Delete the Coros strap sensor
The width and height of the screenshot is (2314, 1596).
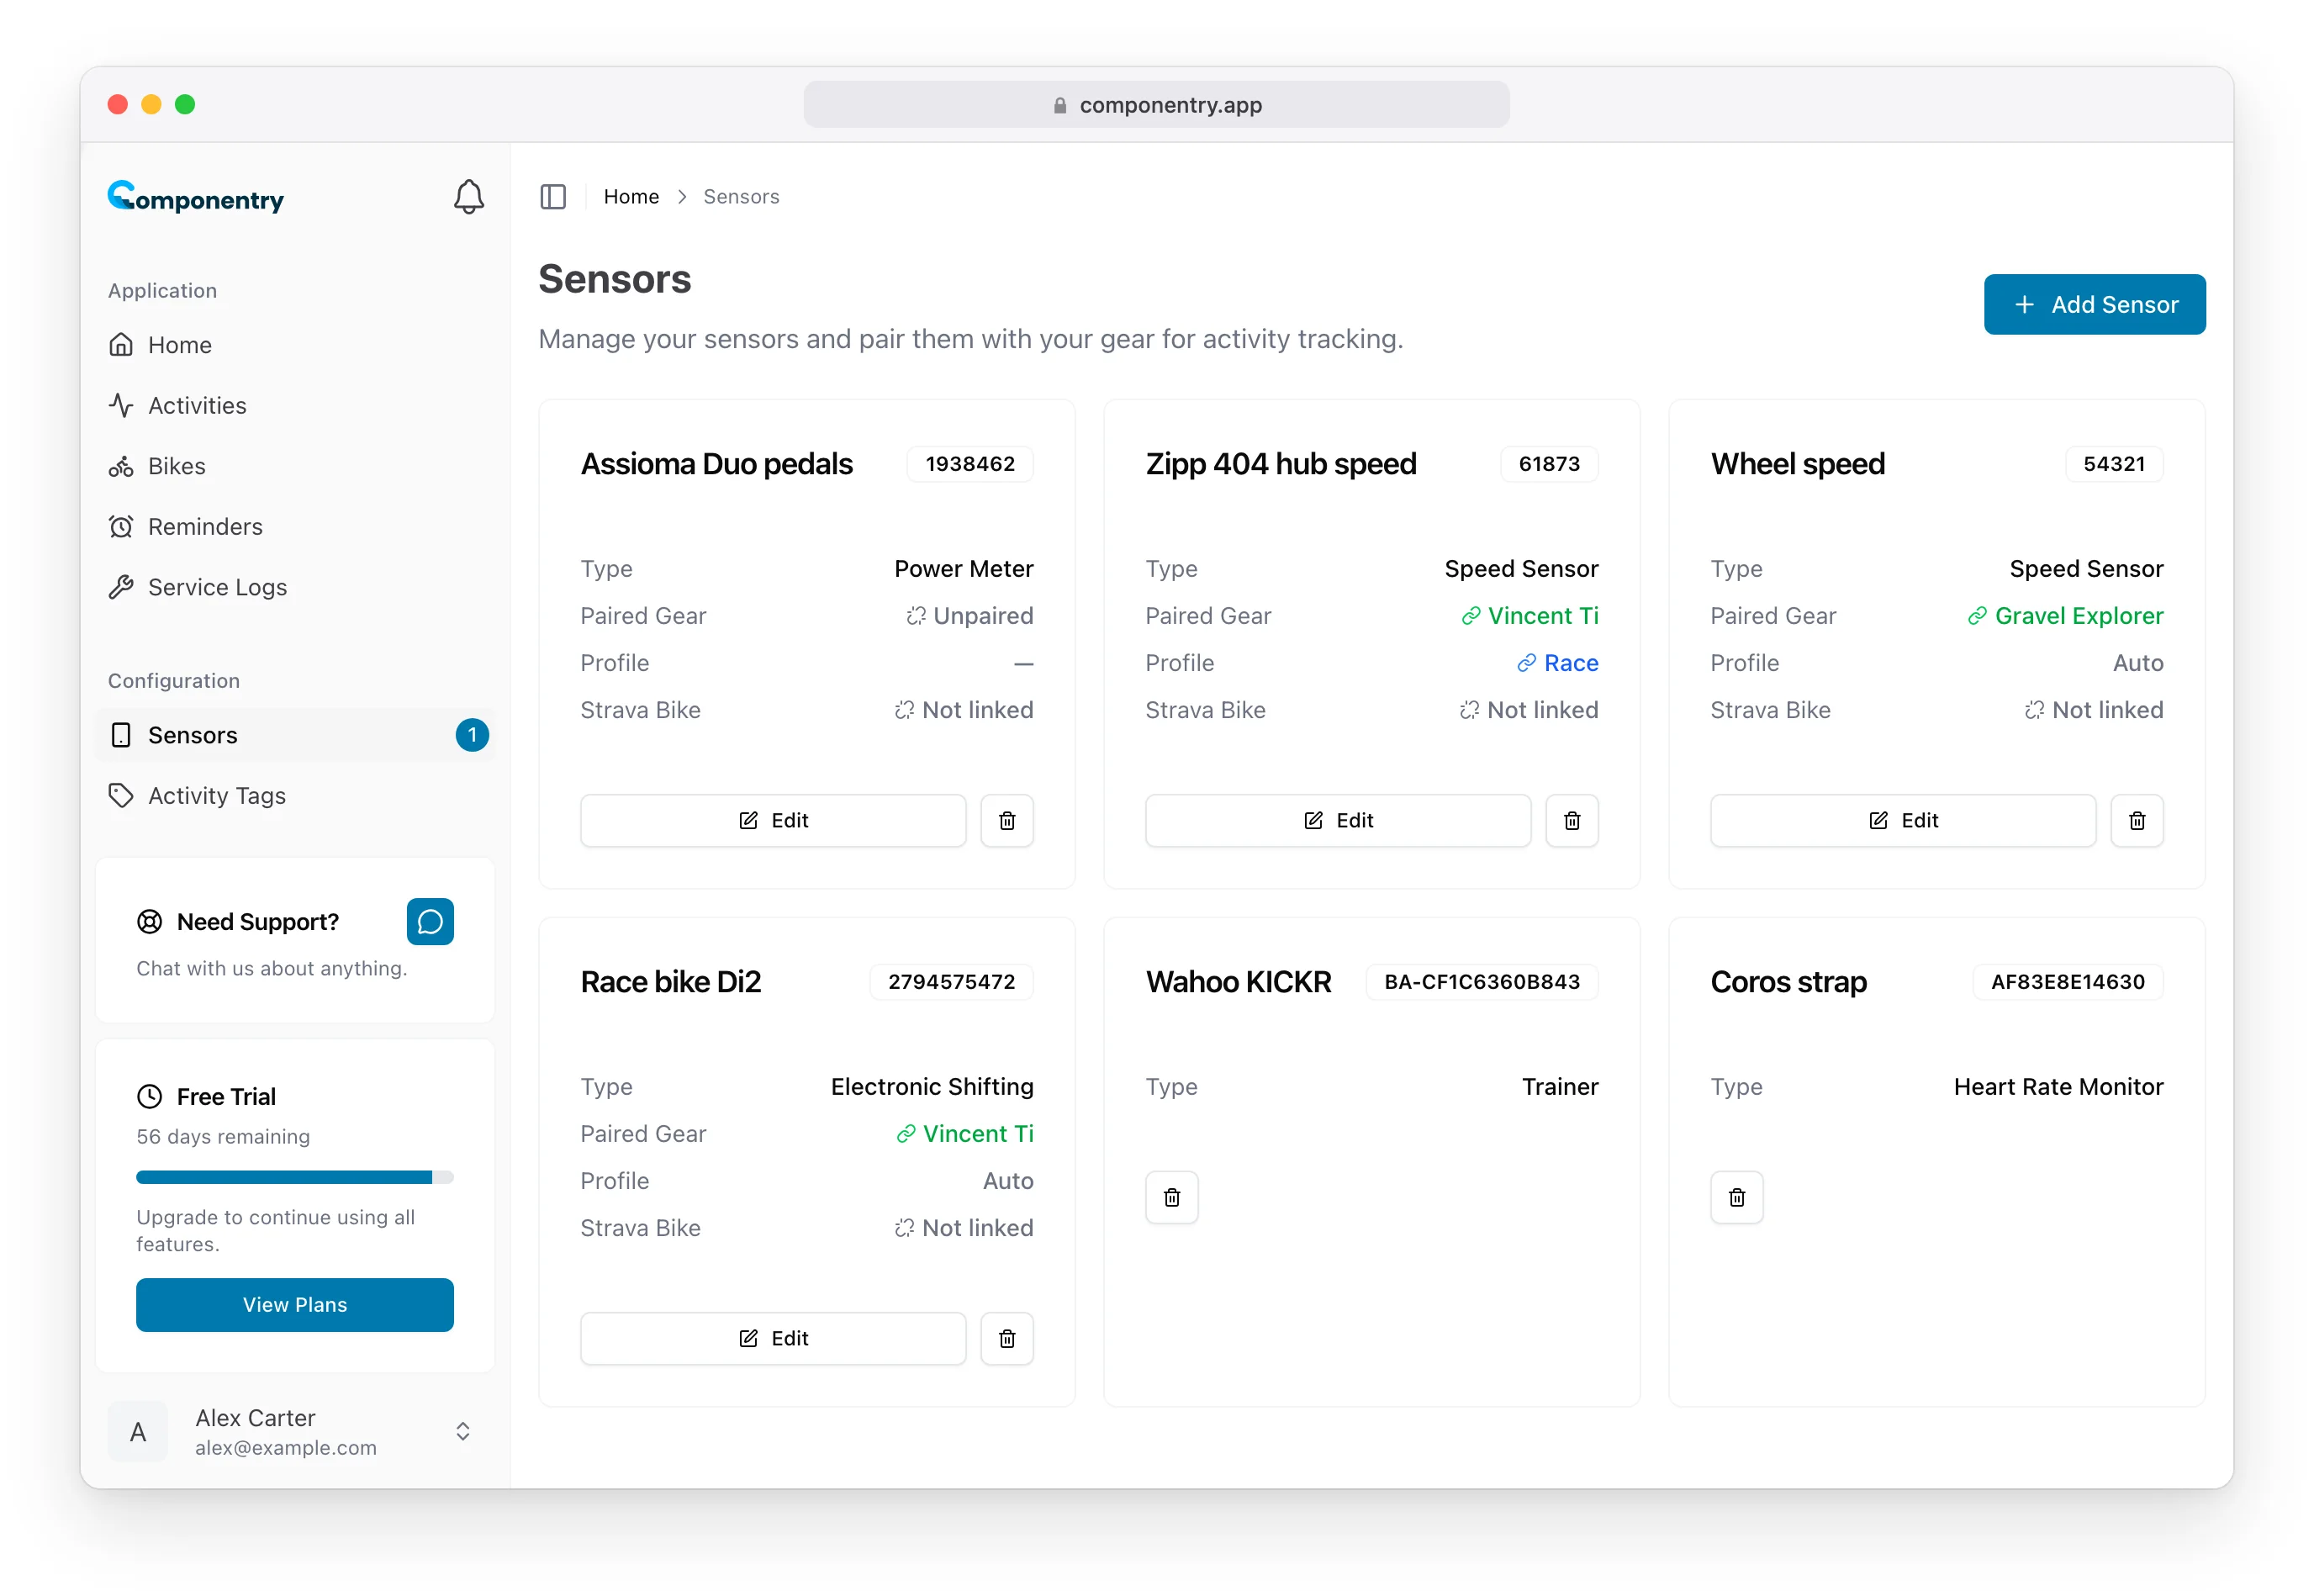point(1737,1197)
